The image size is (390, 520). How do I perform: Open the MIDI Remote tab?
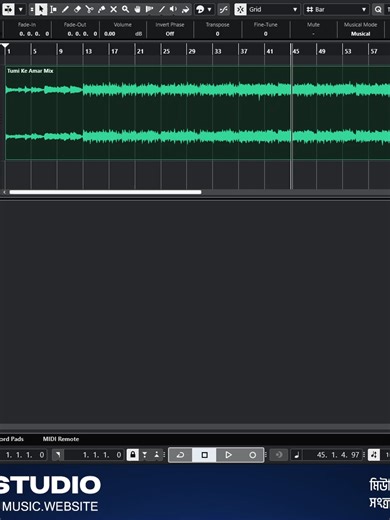pyautogui.click(x=61, y=439)
